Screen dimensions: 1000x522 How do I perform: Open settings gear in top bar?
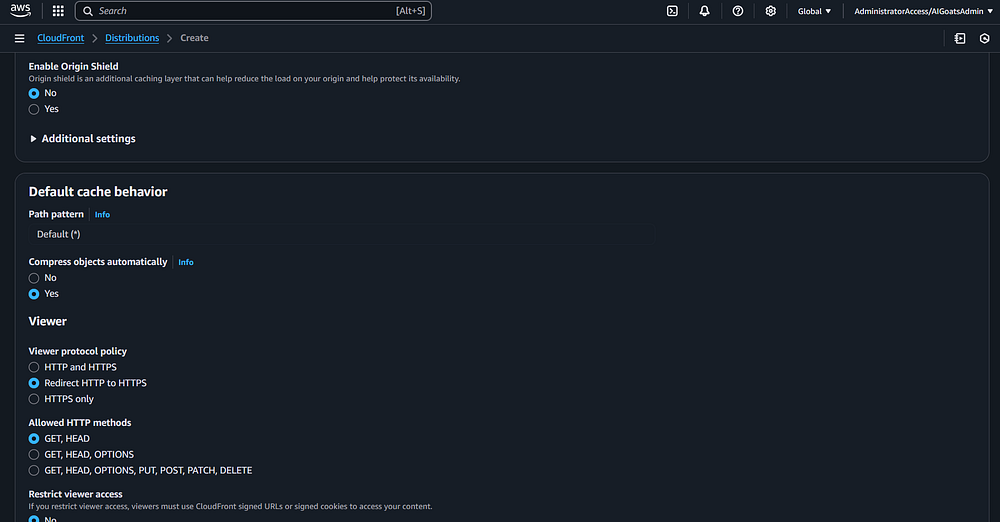click(x=770, y=11)
